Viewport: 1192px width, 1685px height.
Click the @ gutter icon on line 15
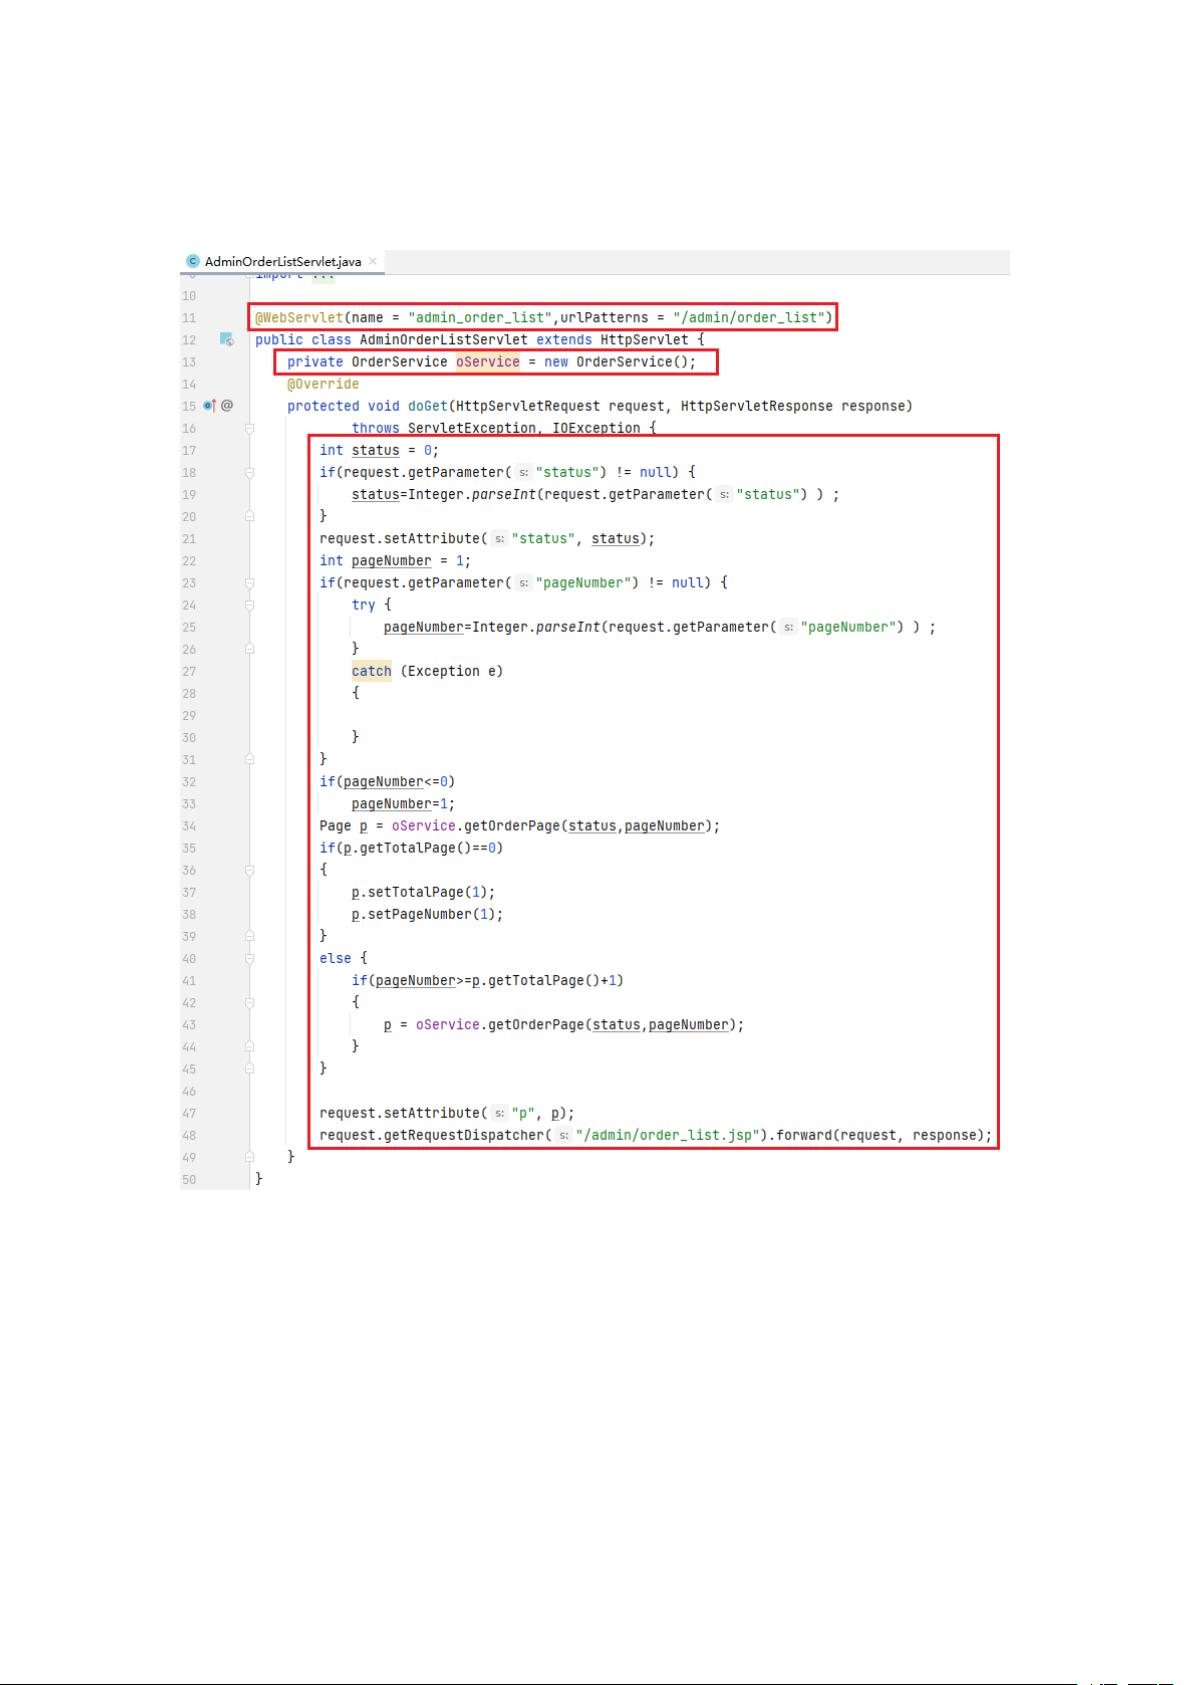point(227,406)
